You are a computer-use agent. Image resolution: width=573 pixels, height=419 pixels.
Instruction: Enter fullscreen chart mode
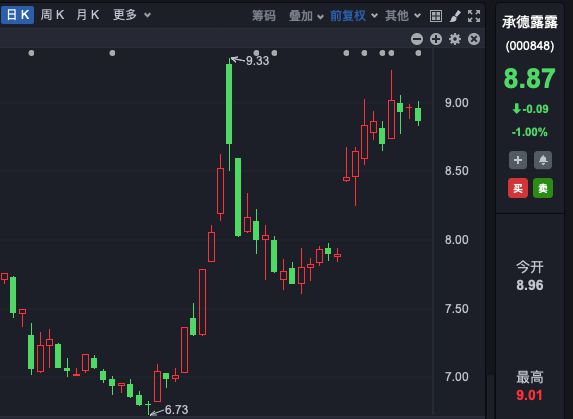474,16
